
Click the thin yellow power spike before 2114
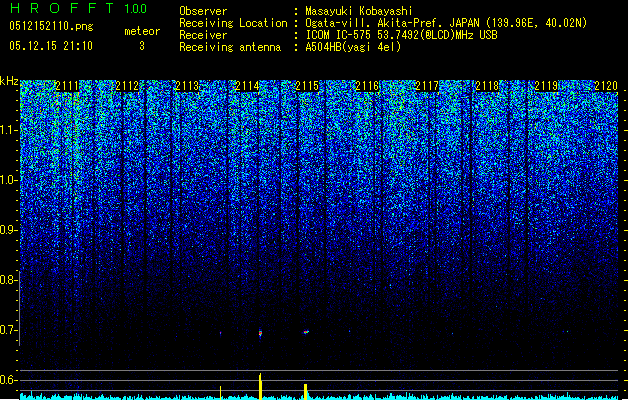pos(221,393)
